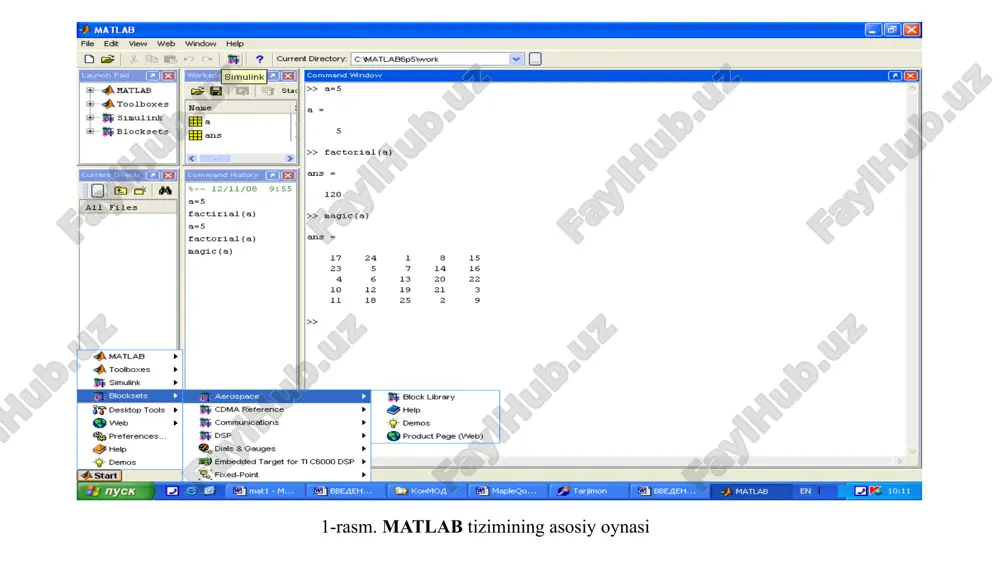Screen dimensions: 1000x562
Task: Open Desktop Tools submenu in Start menu
Action: tap(130, 410)
